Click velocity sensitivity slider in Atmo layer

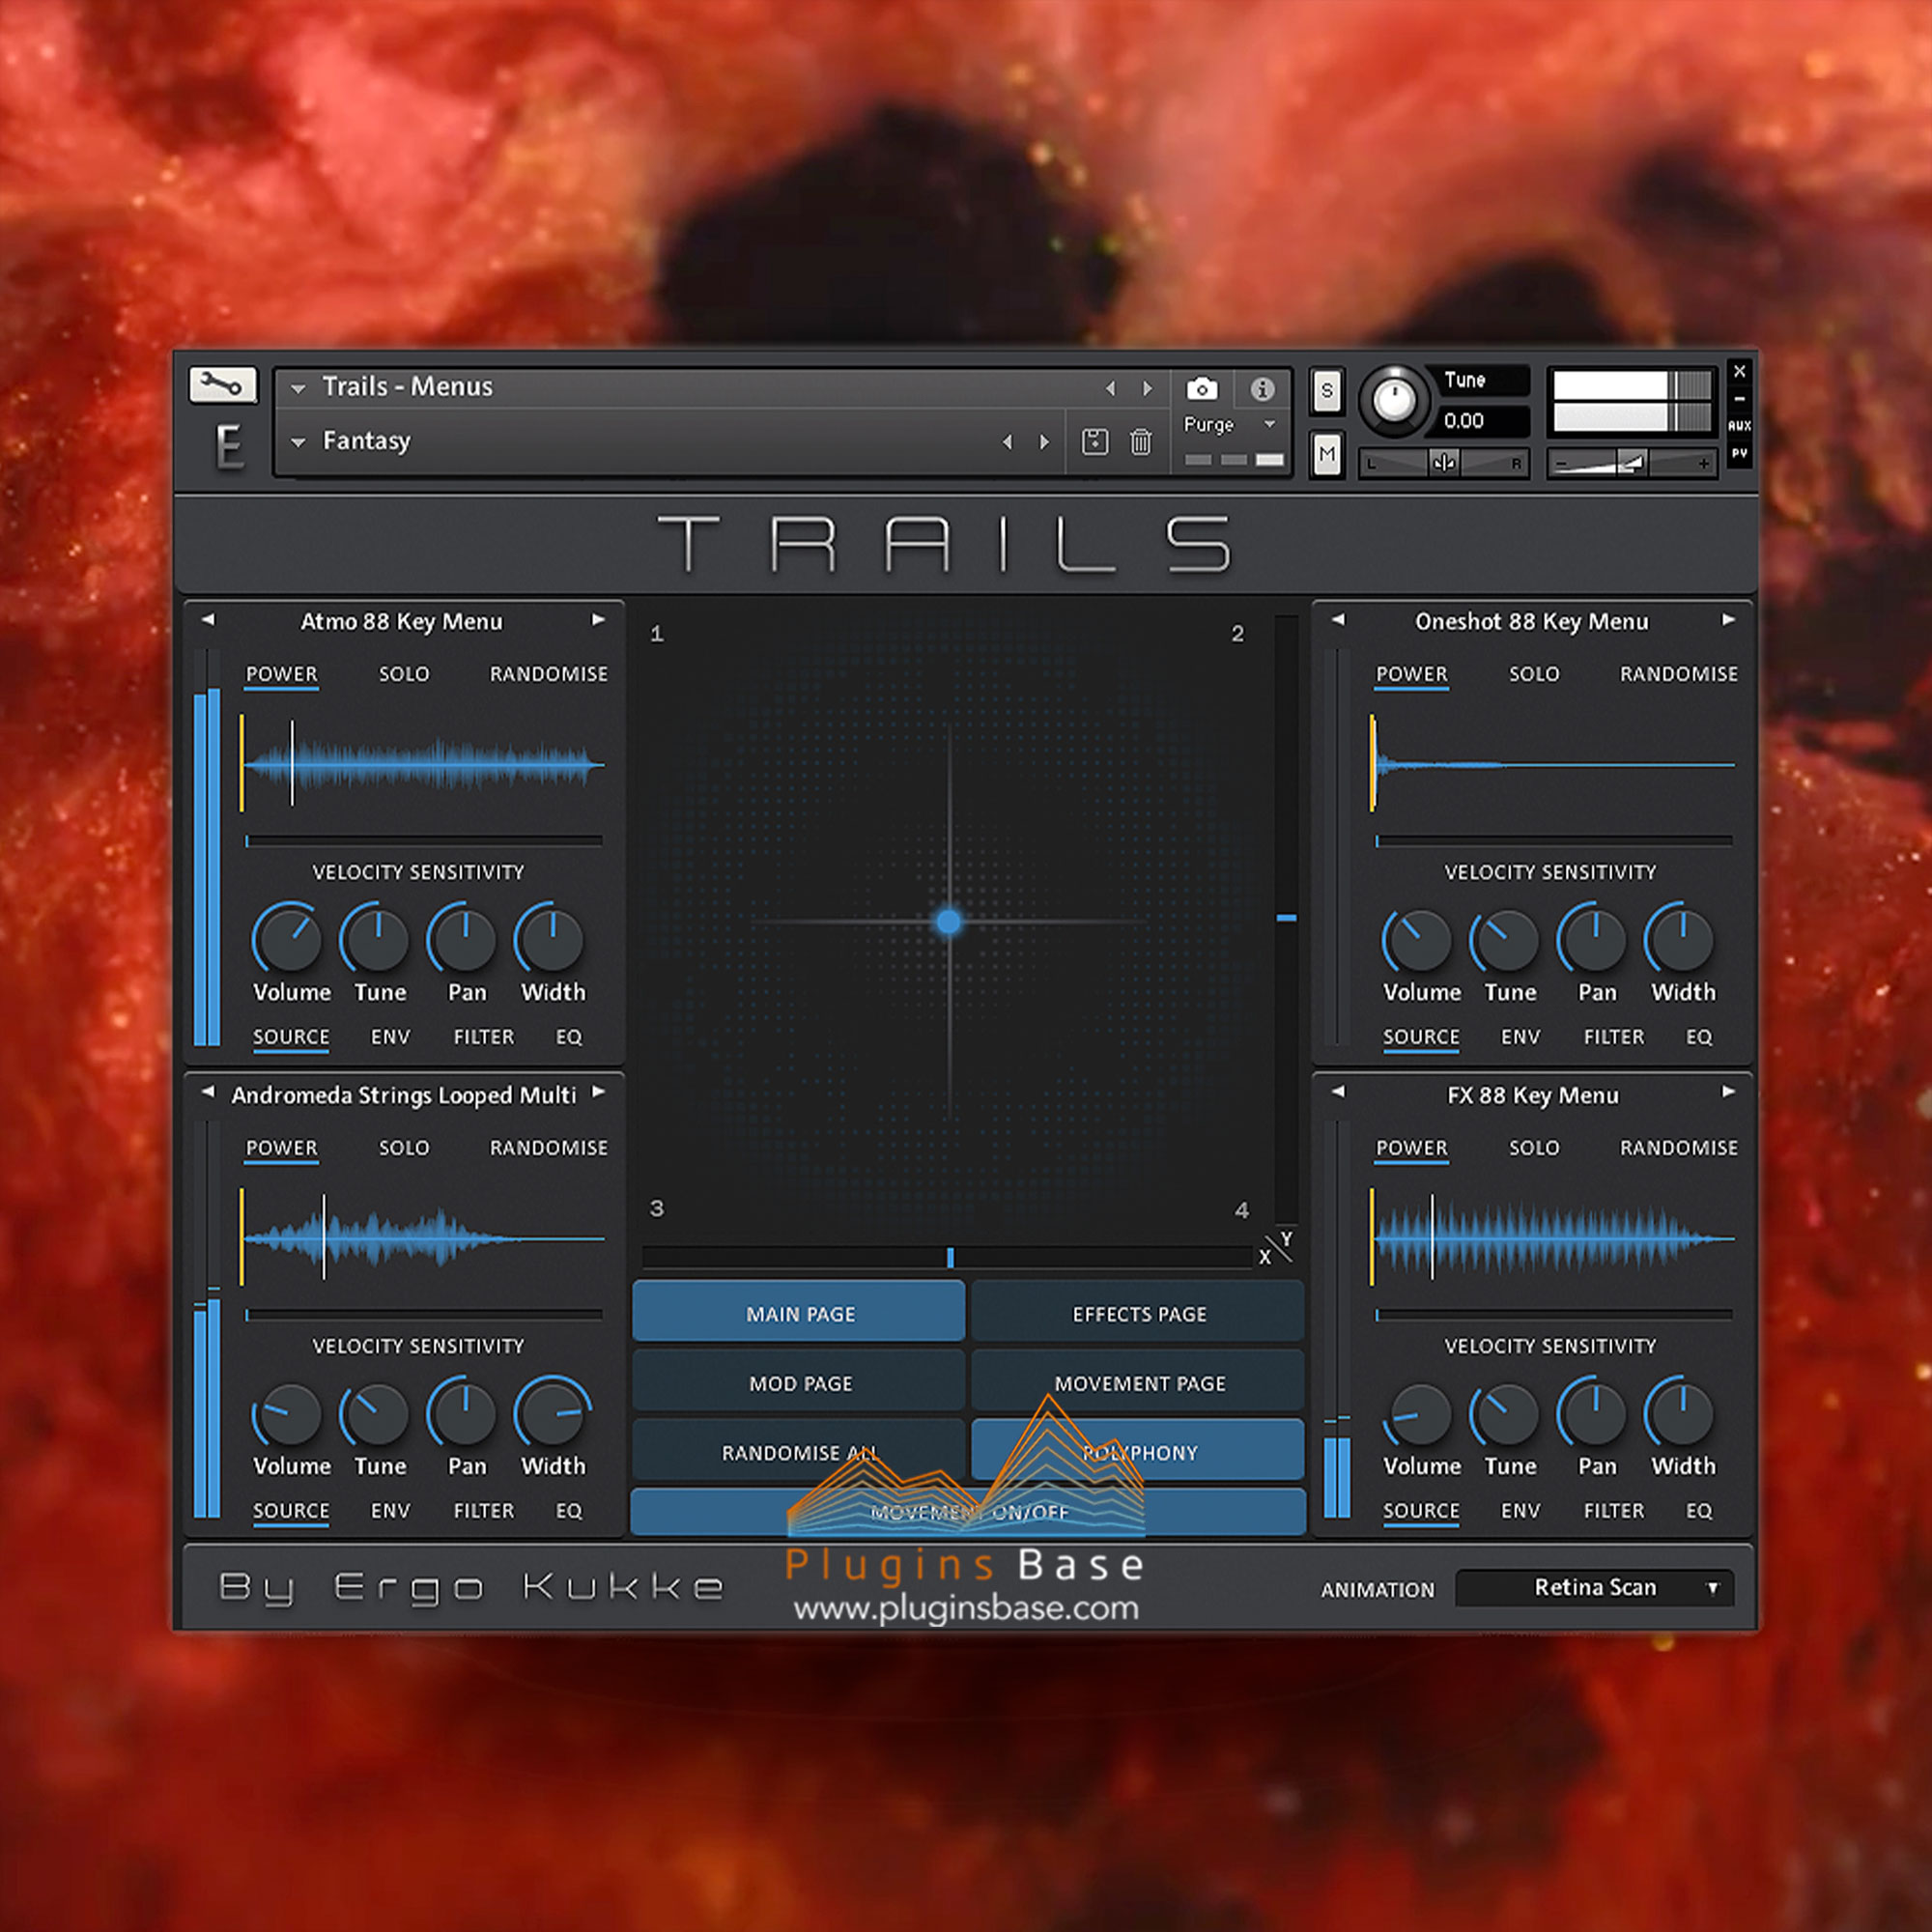tap(424, 841)
